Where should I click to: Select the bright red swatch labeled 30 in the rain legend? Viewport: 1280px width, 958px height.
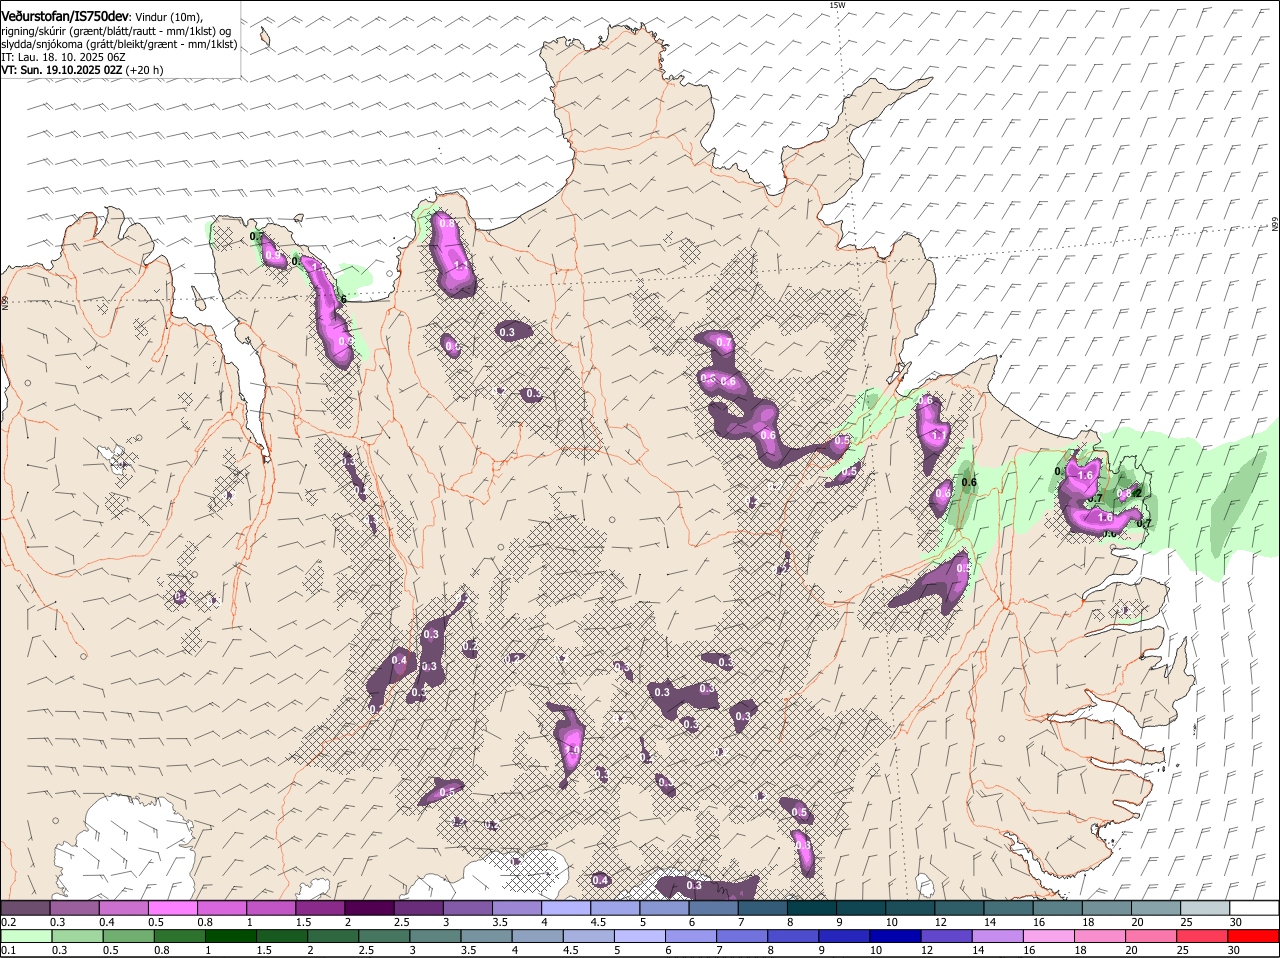coord(1254,936)
